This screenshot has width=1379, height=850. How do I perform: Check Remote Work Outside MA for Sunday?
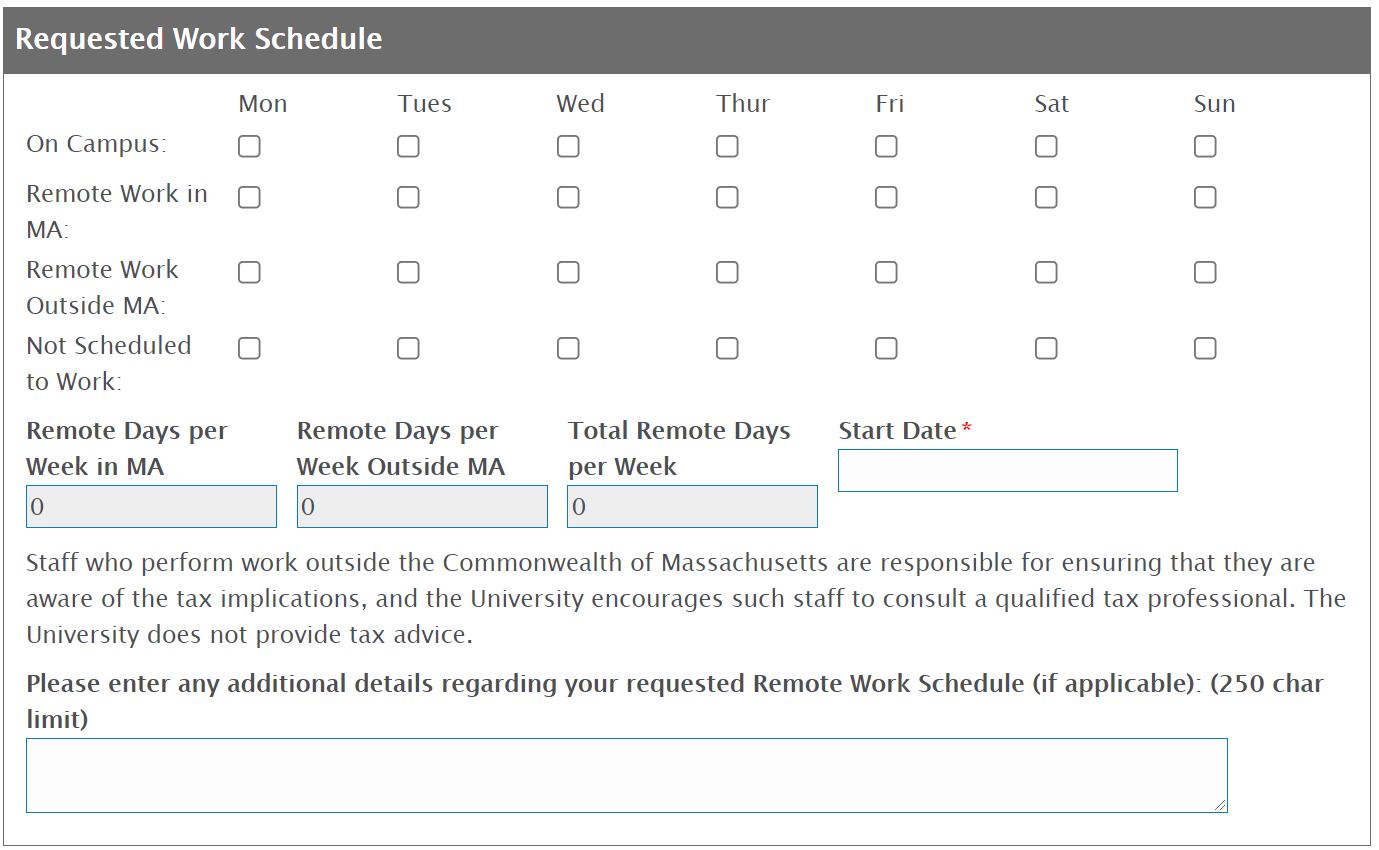1205,273
